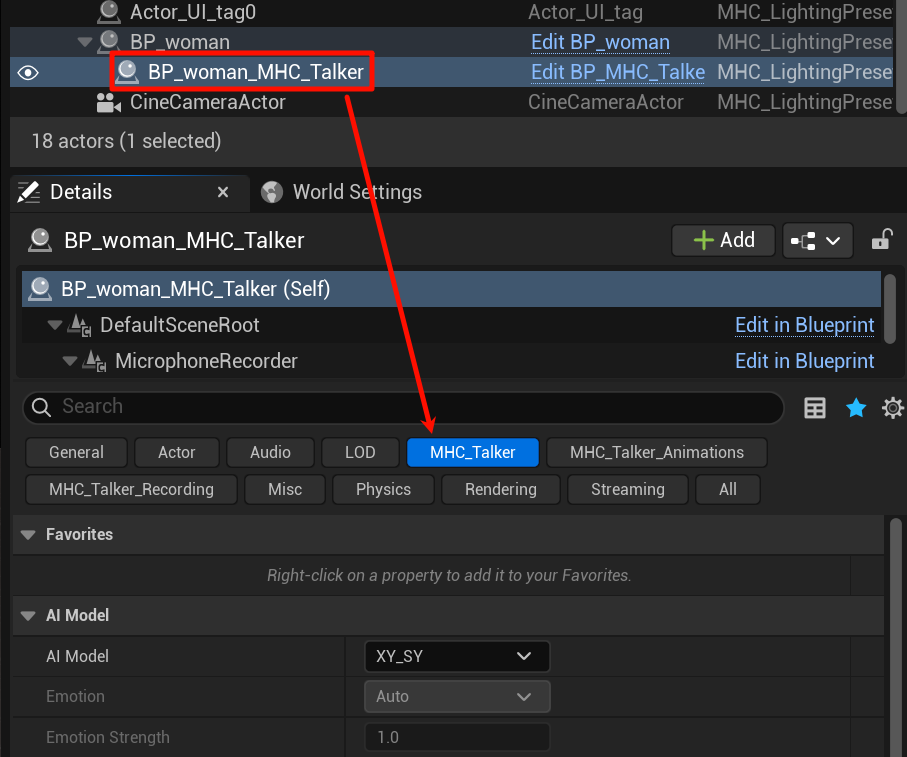
Task: Collapse the AI Model section
Action: click(28, 615)
